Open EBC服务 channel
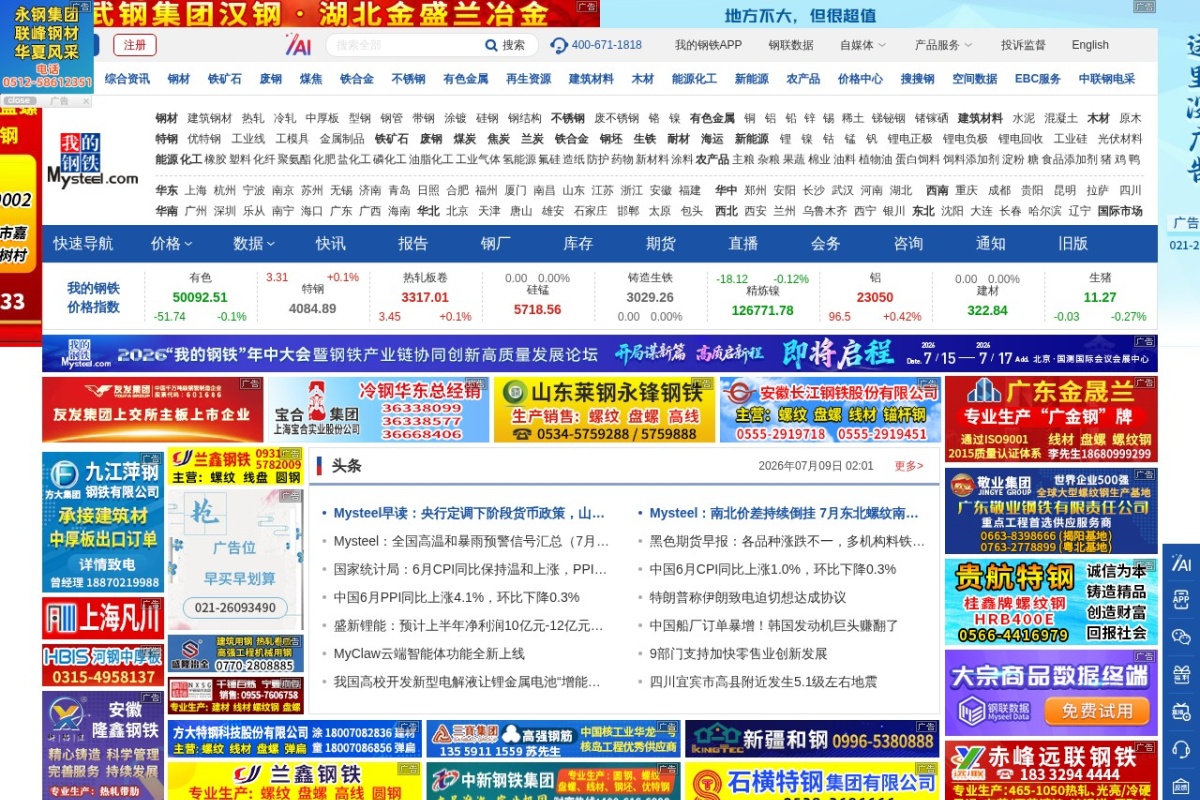The width and height of the screenshot is (1200, 800). coord(1038,79)
